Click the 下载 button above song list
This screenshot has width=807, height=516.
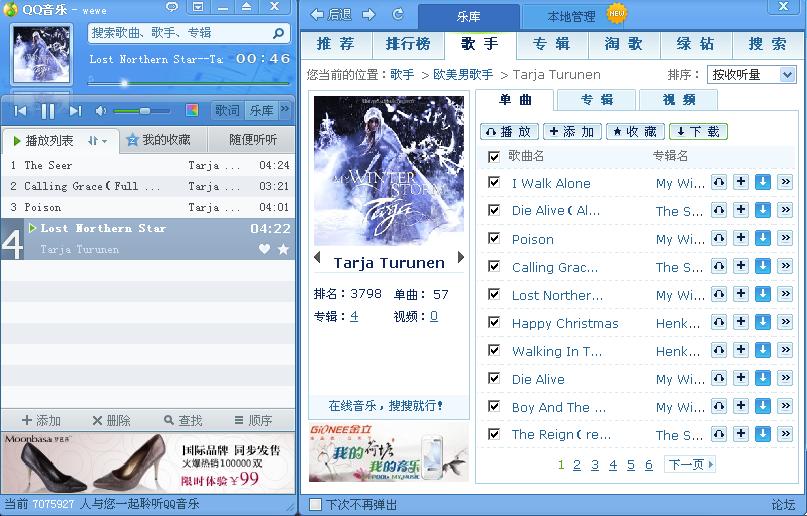tap(698, 132)
